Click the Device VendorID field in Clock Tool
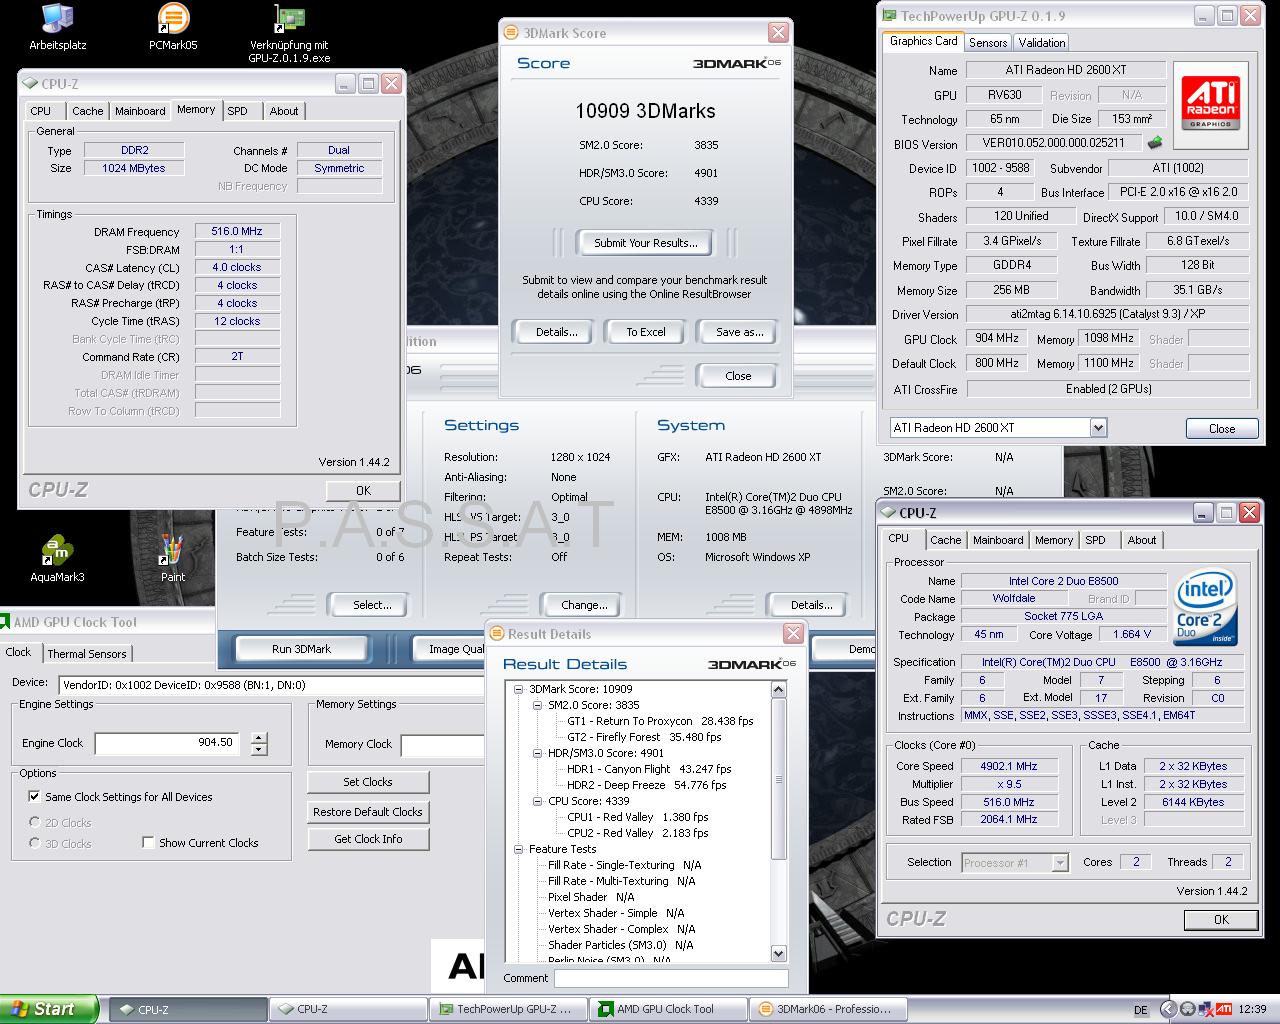1280x1024 pixels. [272, 685]
